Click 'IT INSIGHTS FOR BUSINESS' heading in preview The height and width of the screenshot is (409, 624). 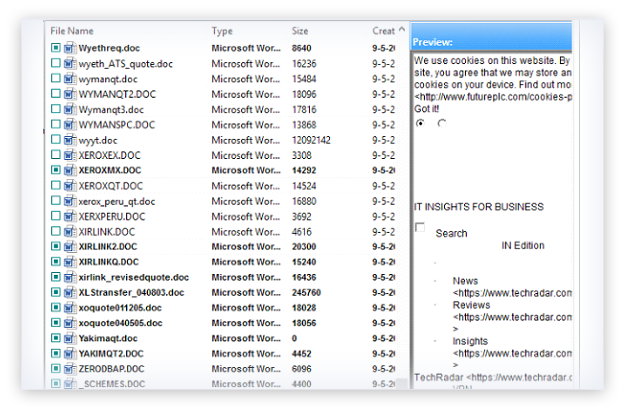(479, 207)
